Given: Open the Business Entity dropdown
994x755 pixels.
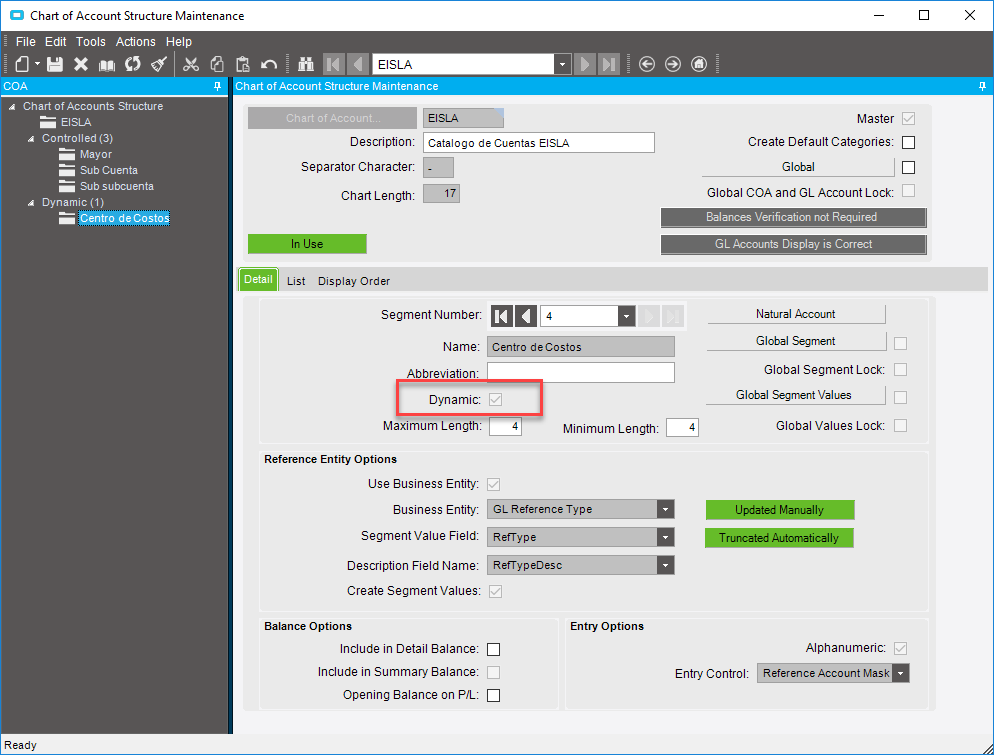Looking at the screenshot, I should pos(665,509).
